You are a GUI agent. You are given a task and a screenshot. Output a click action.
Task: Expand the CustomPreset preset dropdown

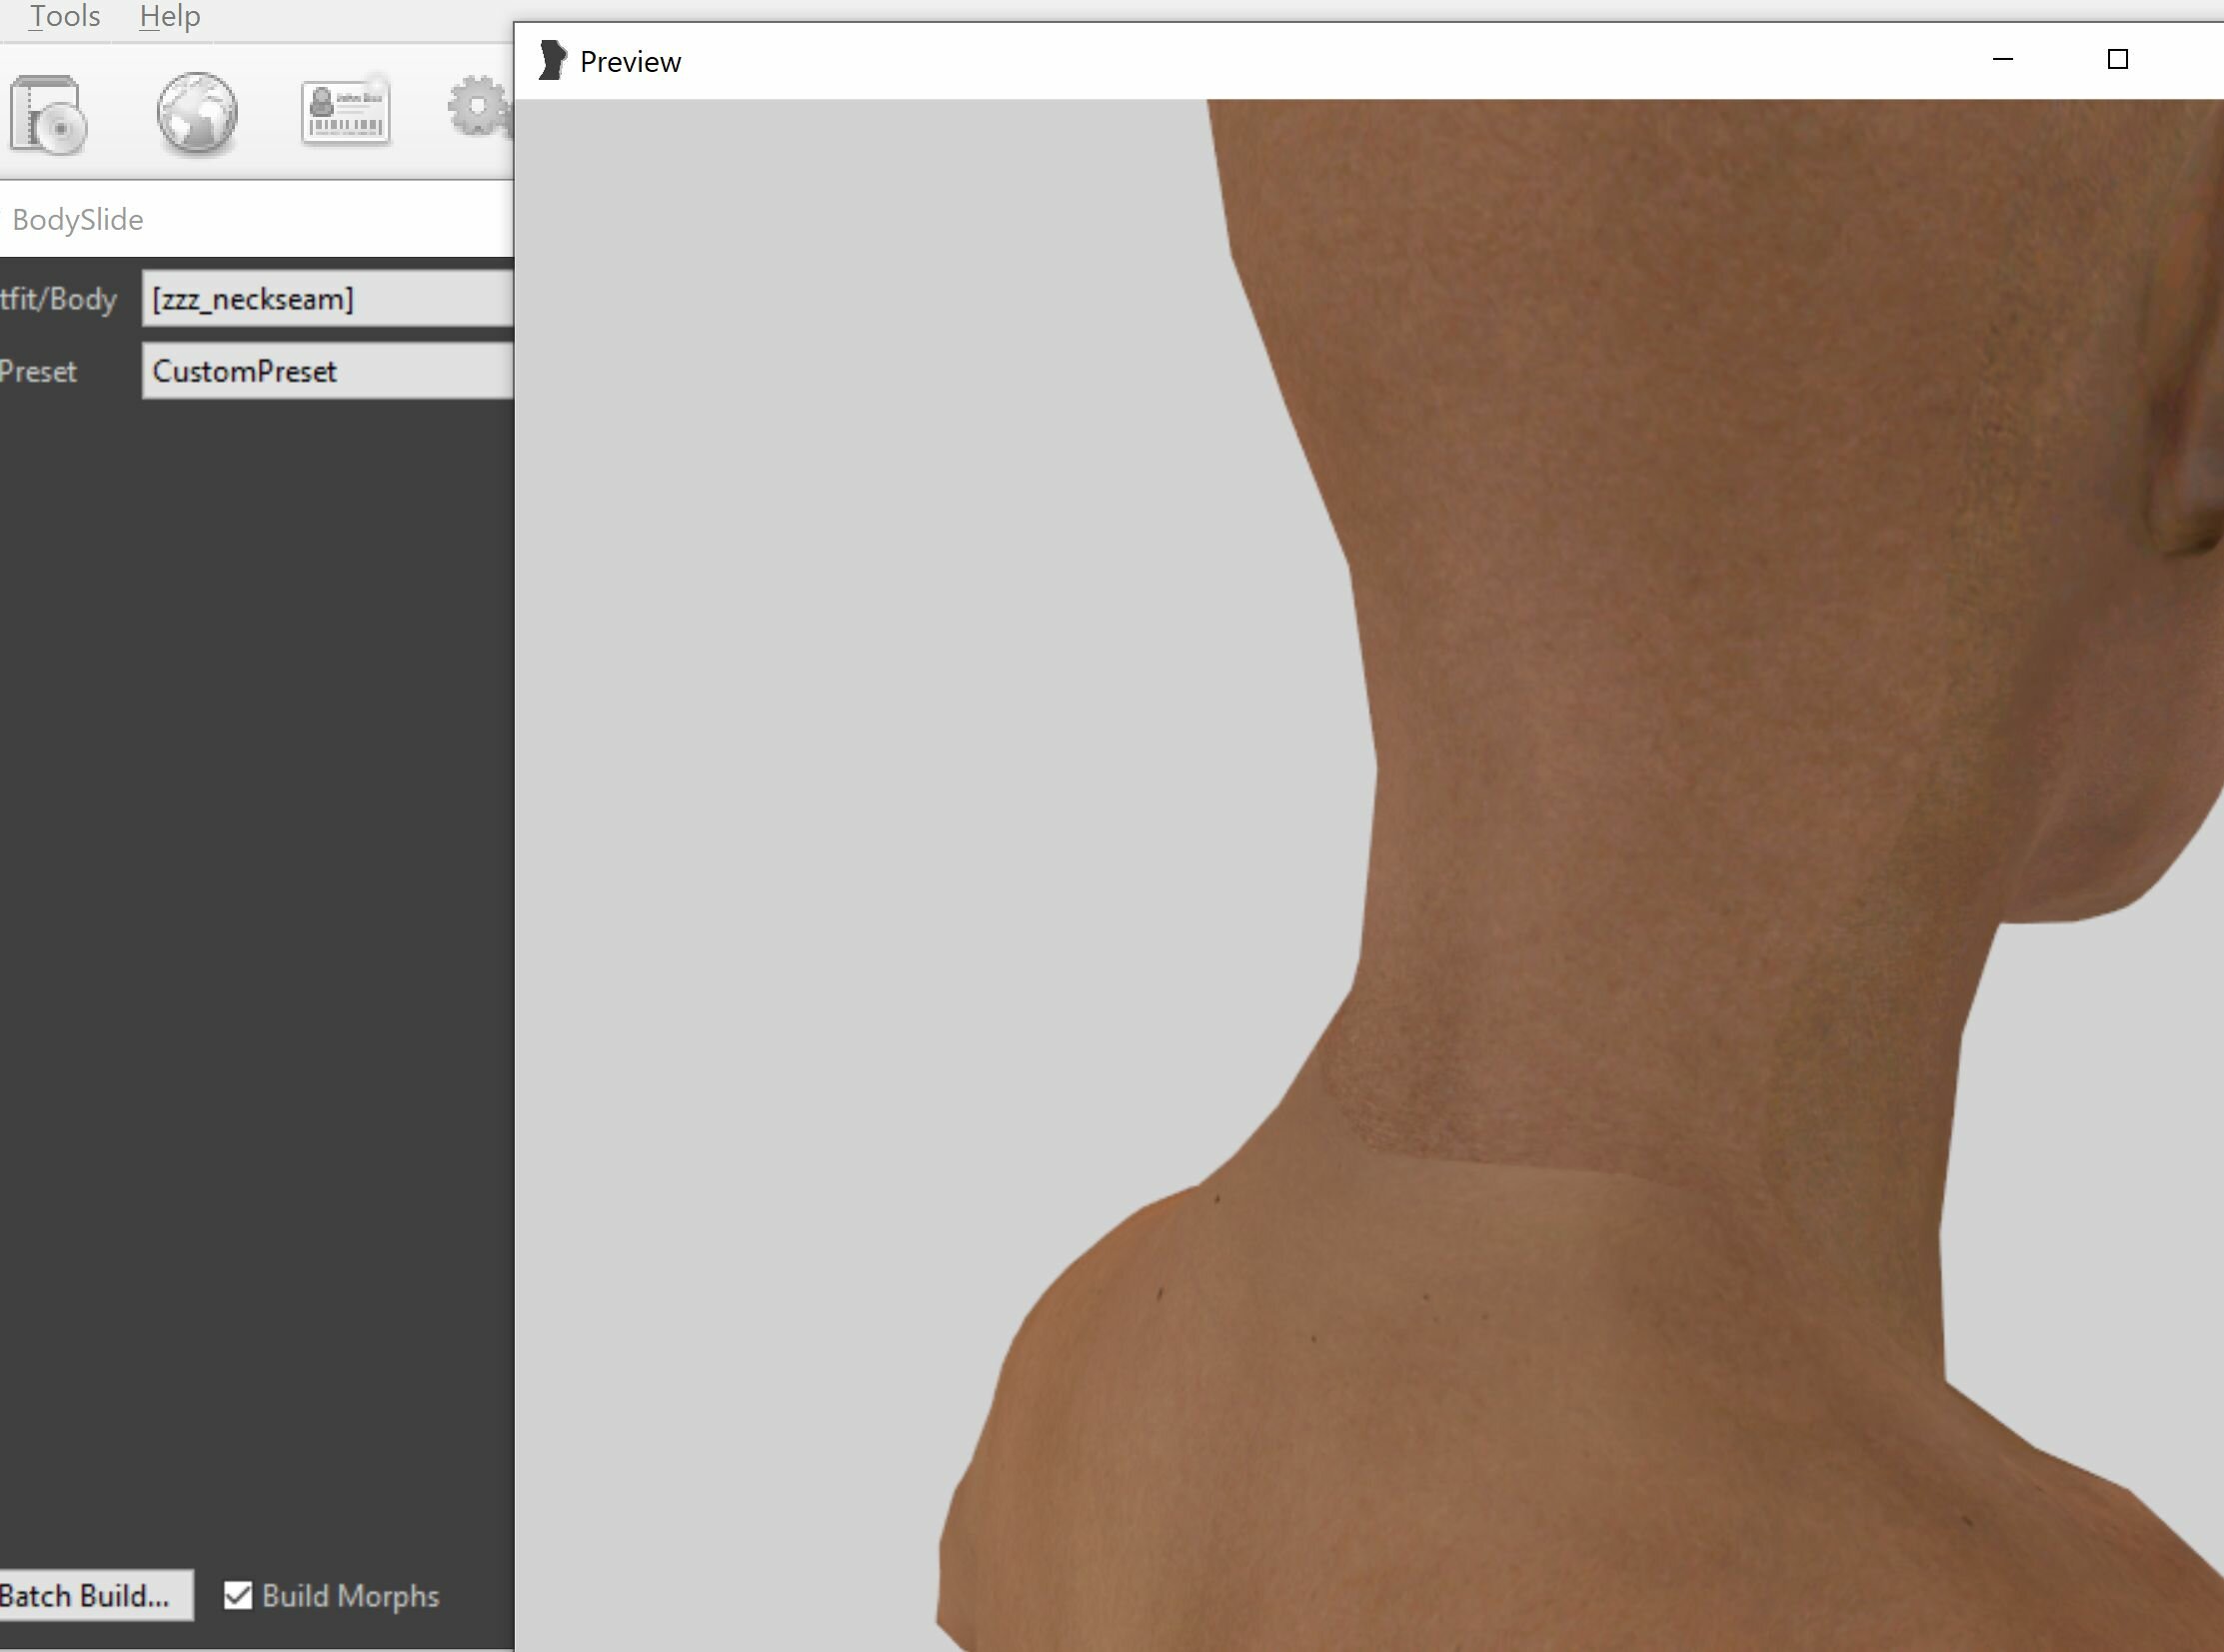[328, 371]
